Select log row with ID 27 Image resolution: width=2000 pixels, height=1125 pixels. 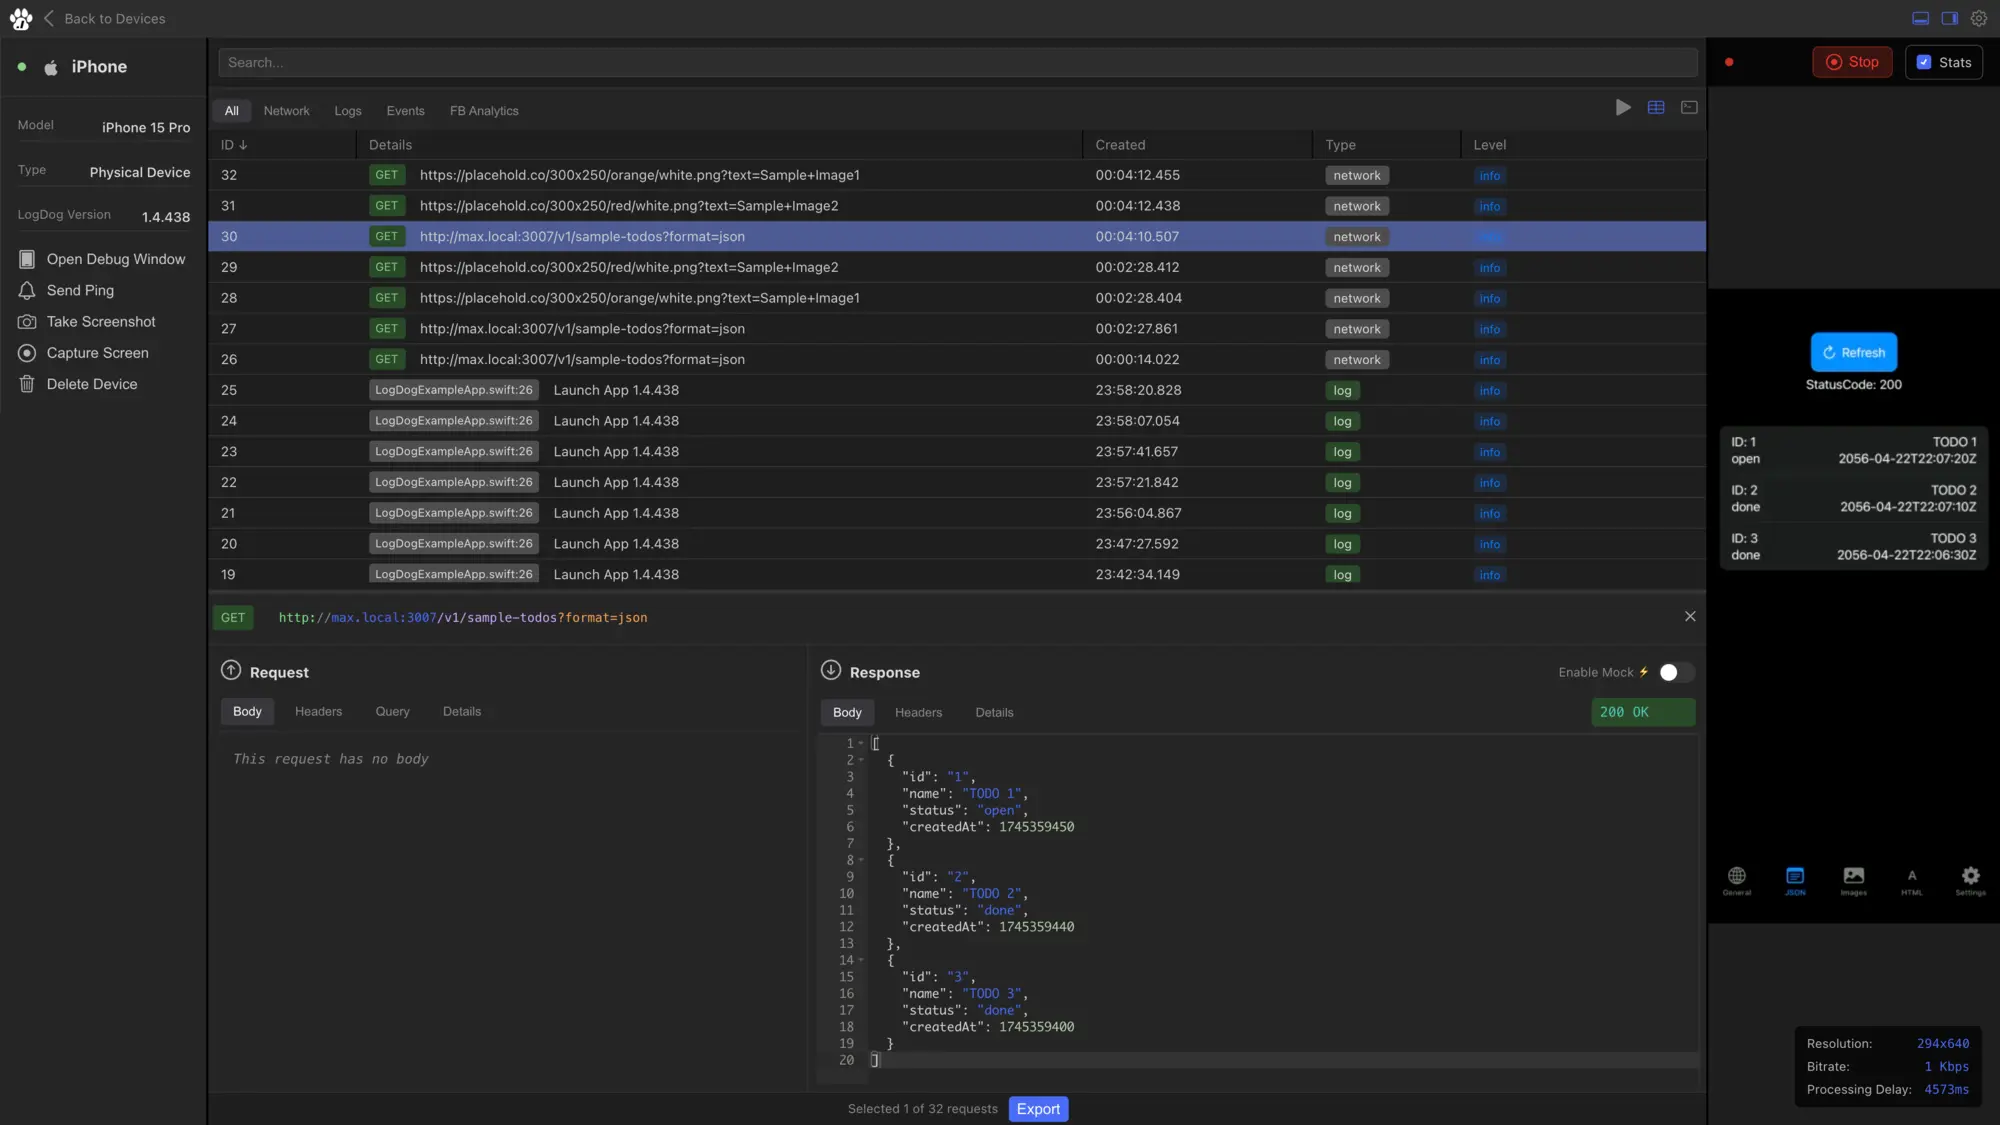(x=957, y=329)
